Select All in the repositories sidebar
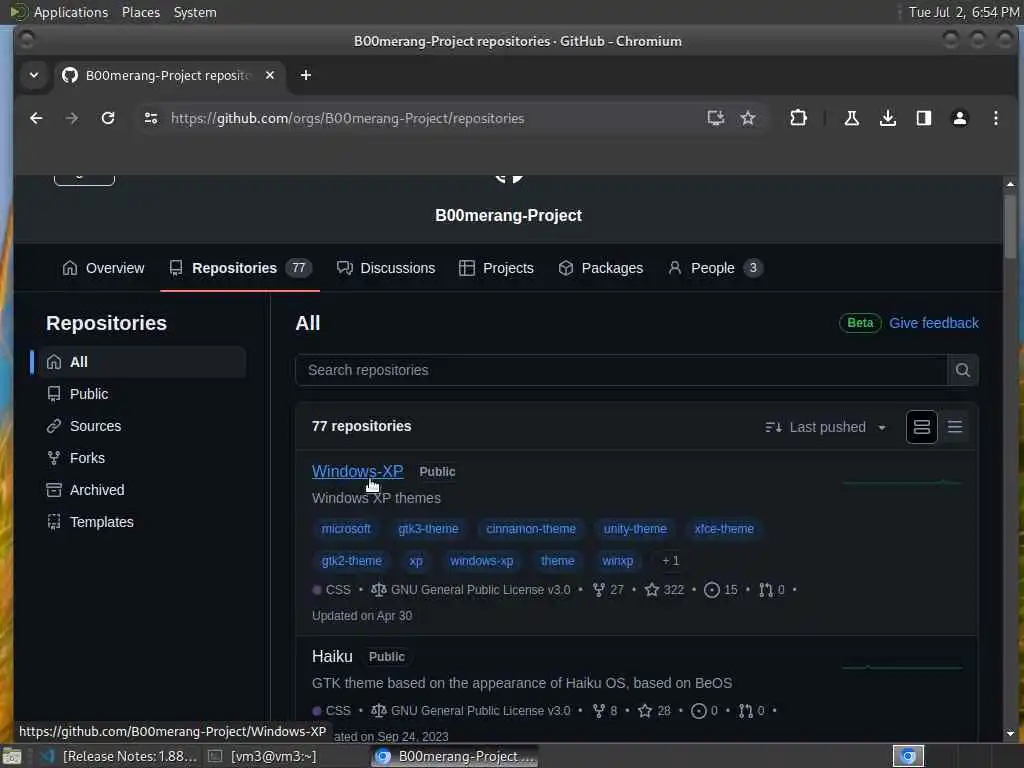1024x768 pixels. click(142, 362)
